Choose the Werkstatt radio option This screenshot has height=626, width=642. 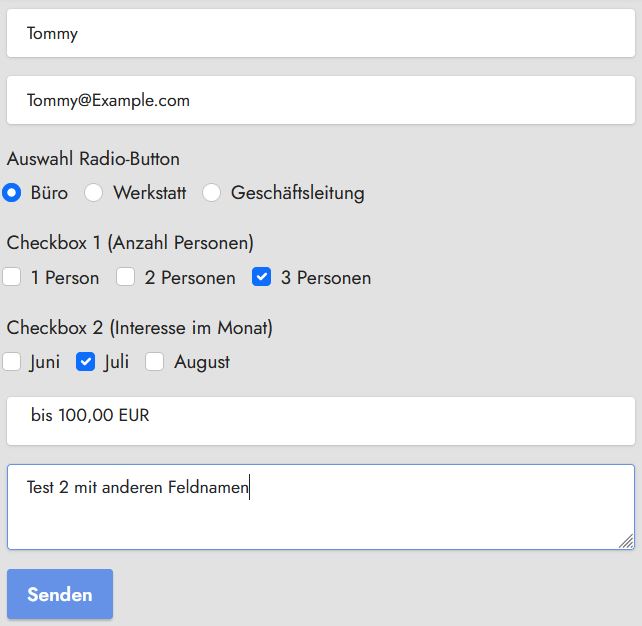click(94, 193)
